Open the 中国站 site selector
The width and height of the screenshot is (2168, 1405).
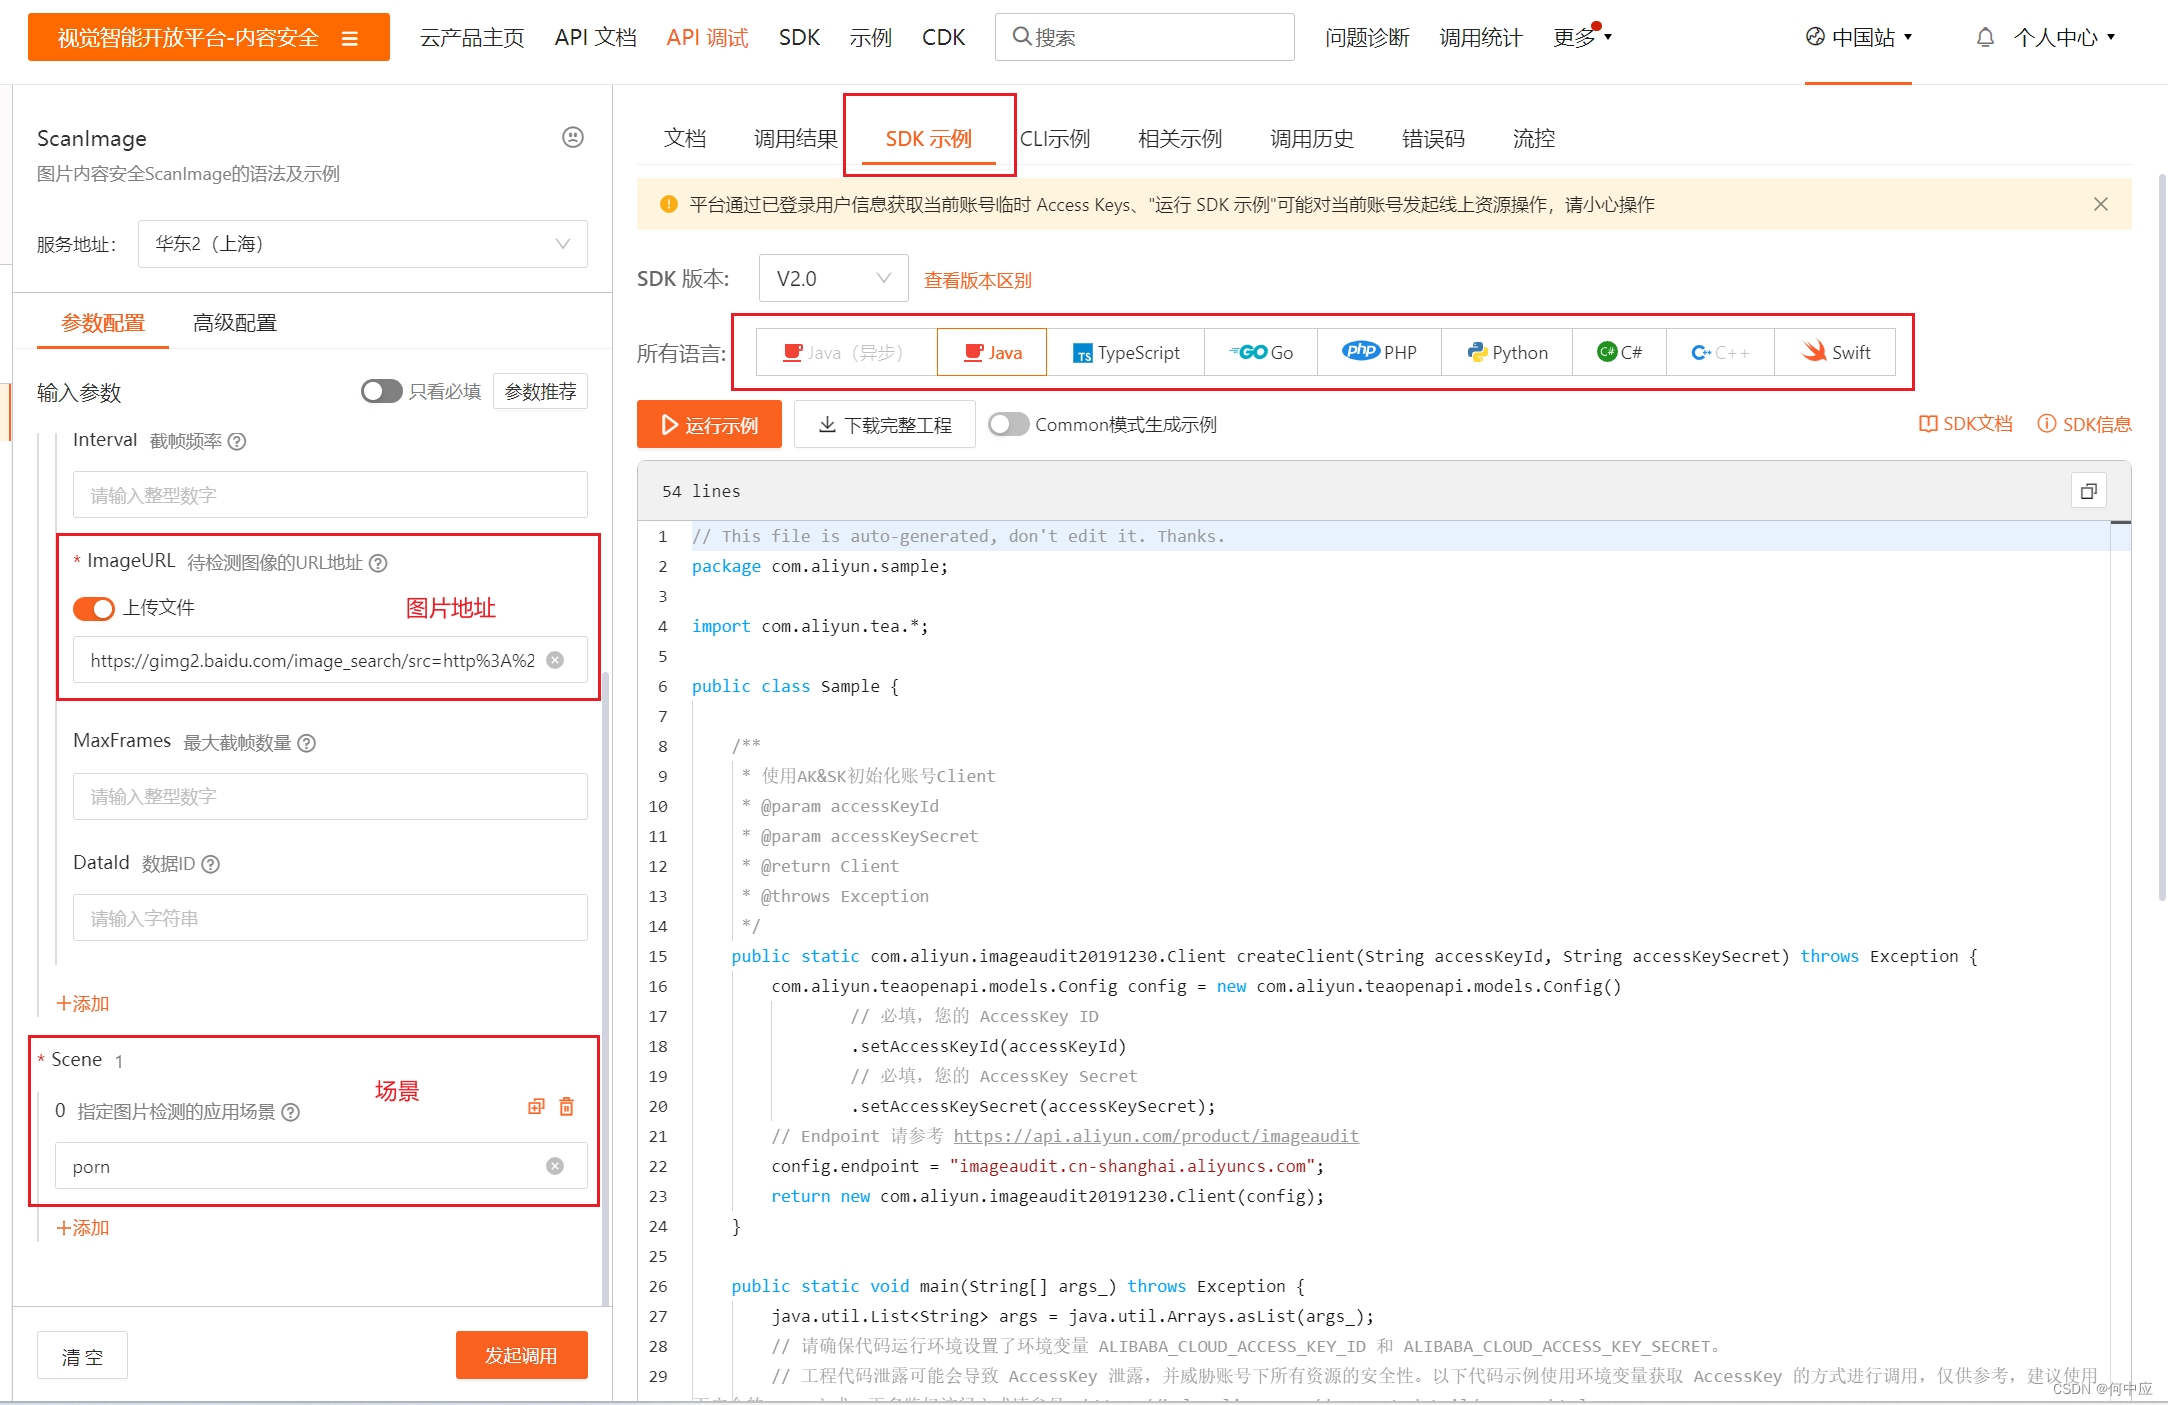[1858, 37]
